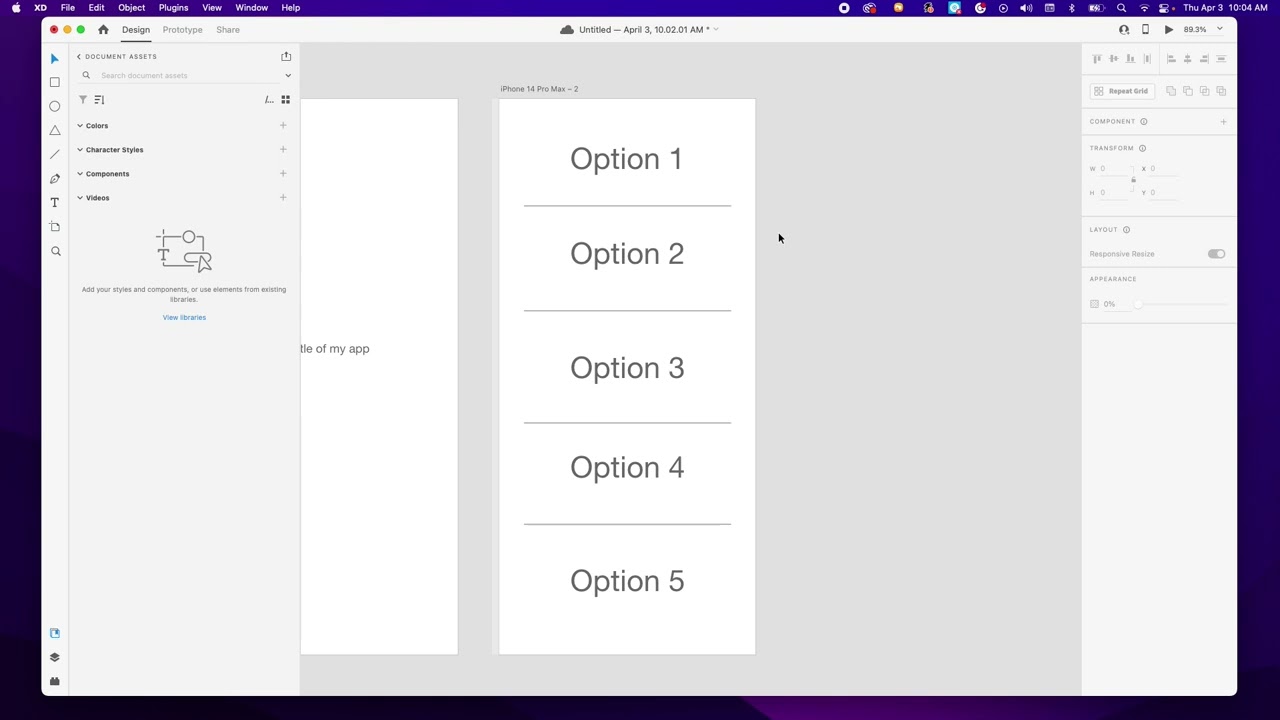
Task: Open invite to document icon
Action: tap(1124, 29)
